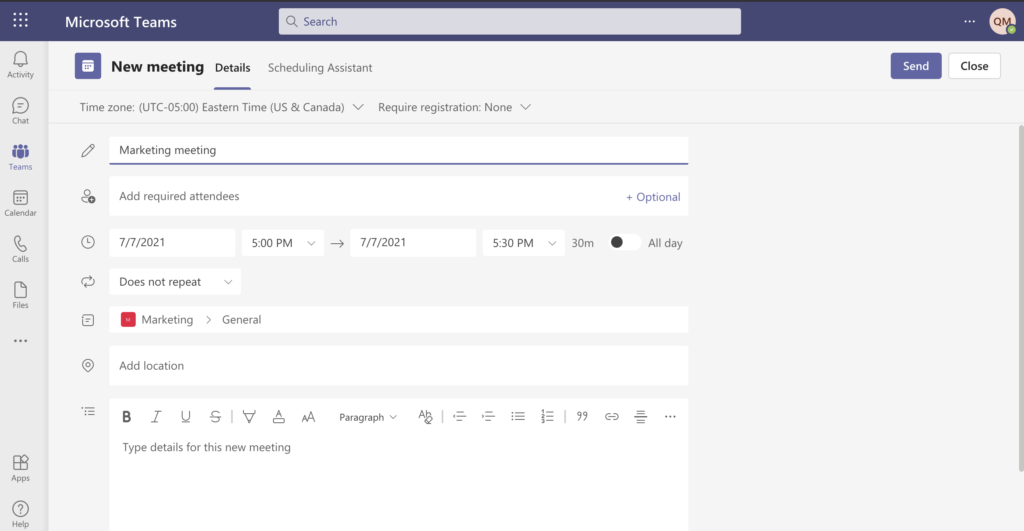Focus the Add location field
Viewport: 1024px width, 531px height.
tap(398, 366)
